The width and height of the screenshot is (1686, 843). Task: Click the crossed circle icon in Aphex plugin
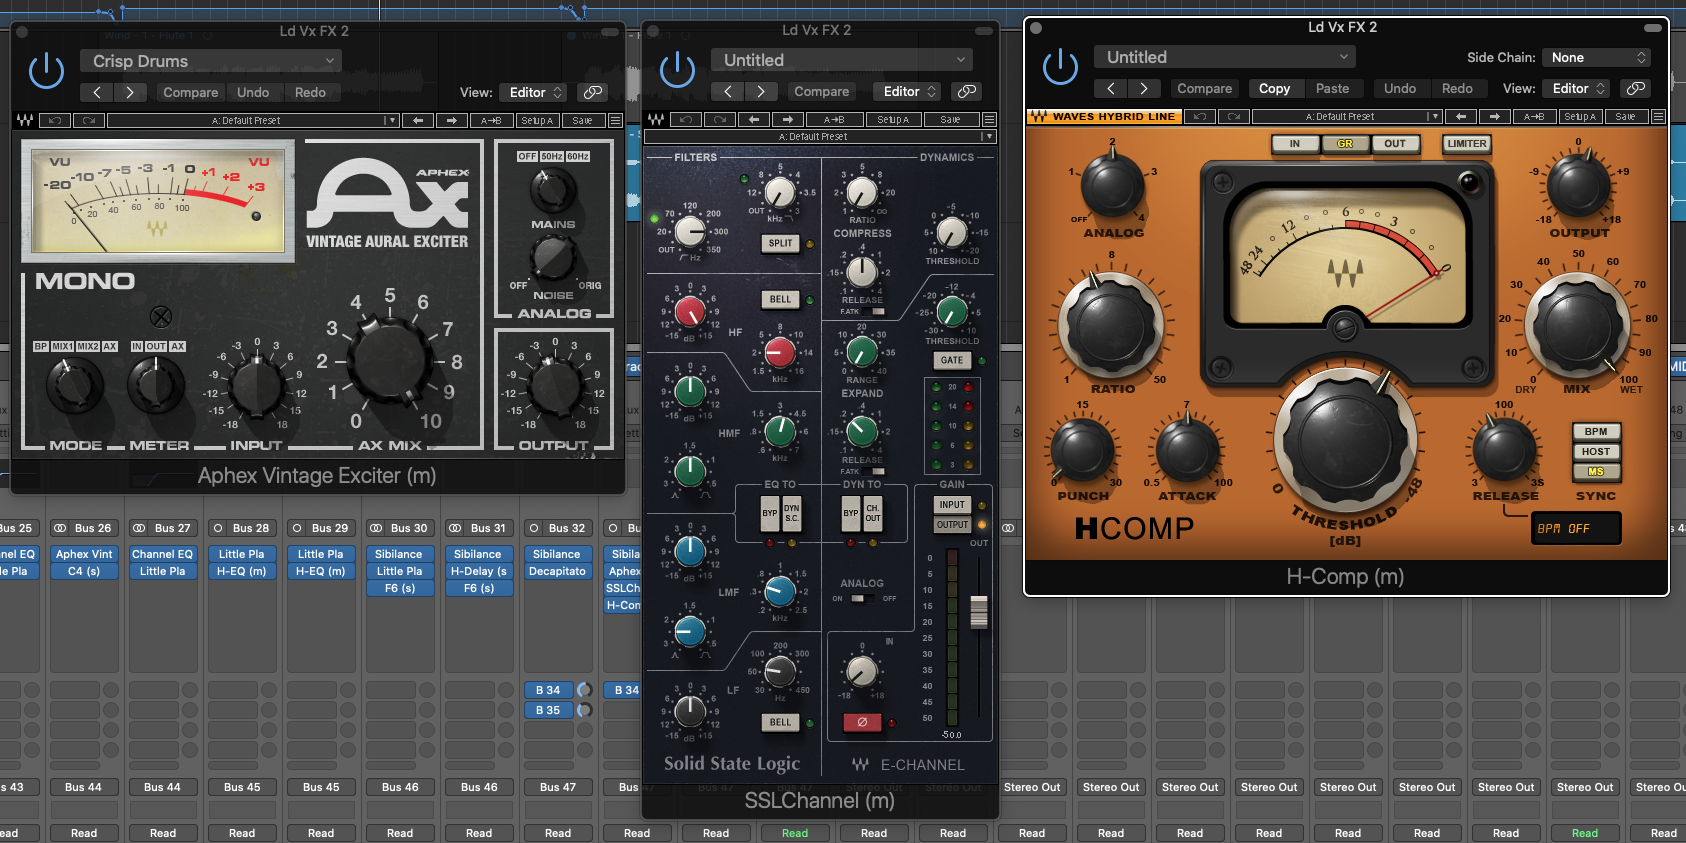(160, 317)
